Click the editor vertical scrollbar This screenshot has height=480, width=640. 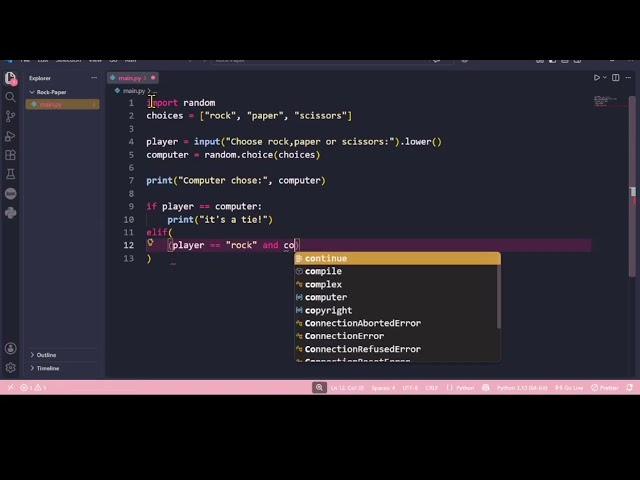pos(632,187)
